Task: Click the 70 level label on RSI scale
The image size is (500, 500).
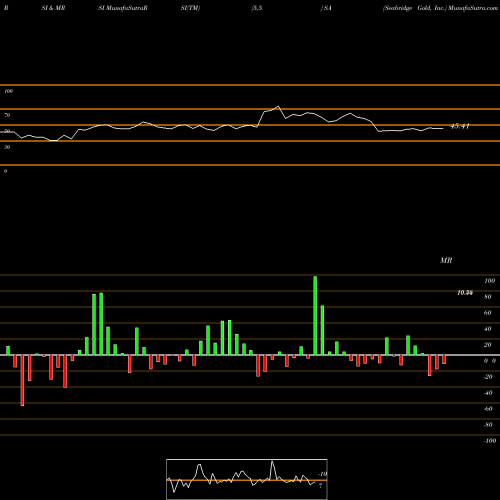Action: (7, 115)
